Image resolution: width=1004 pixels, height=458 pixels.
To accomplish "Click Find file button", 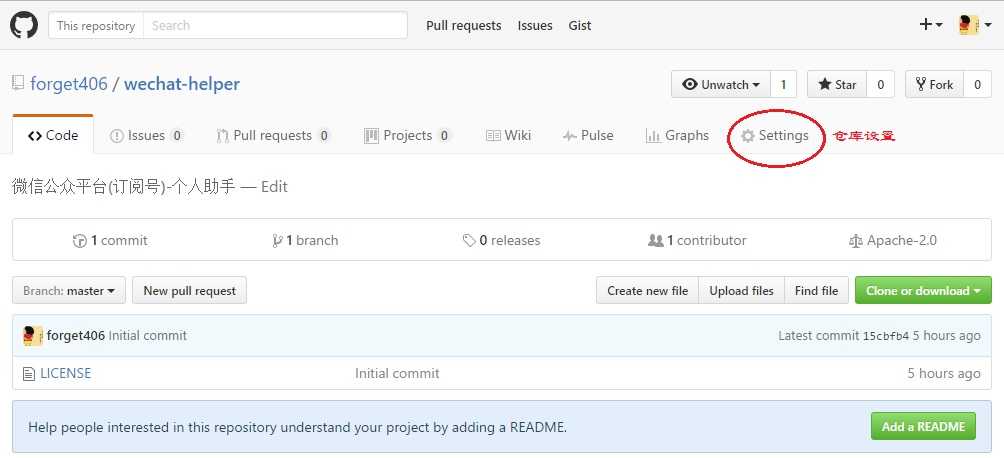I will pyautogui.click(x=816, y=290).
